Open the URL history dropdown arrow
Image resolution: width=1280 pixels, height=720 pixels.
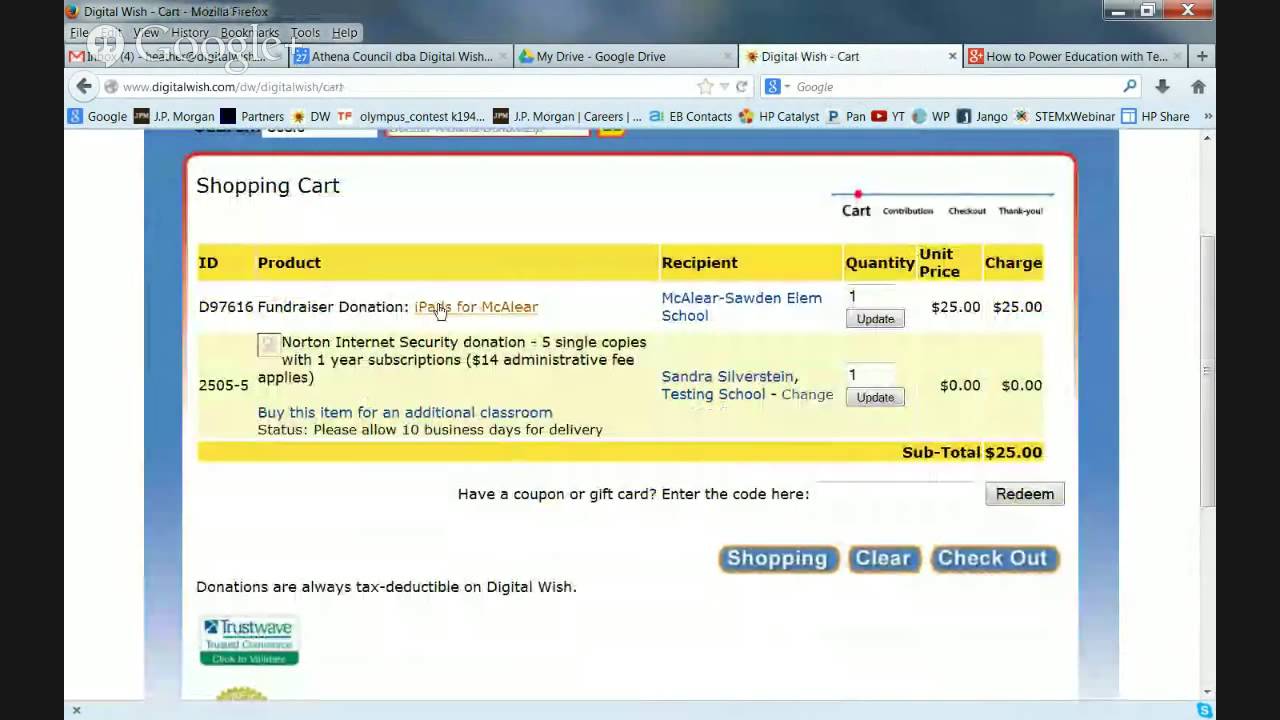724,87
